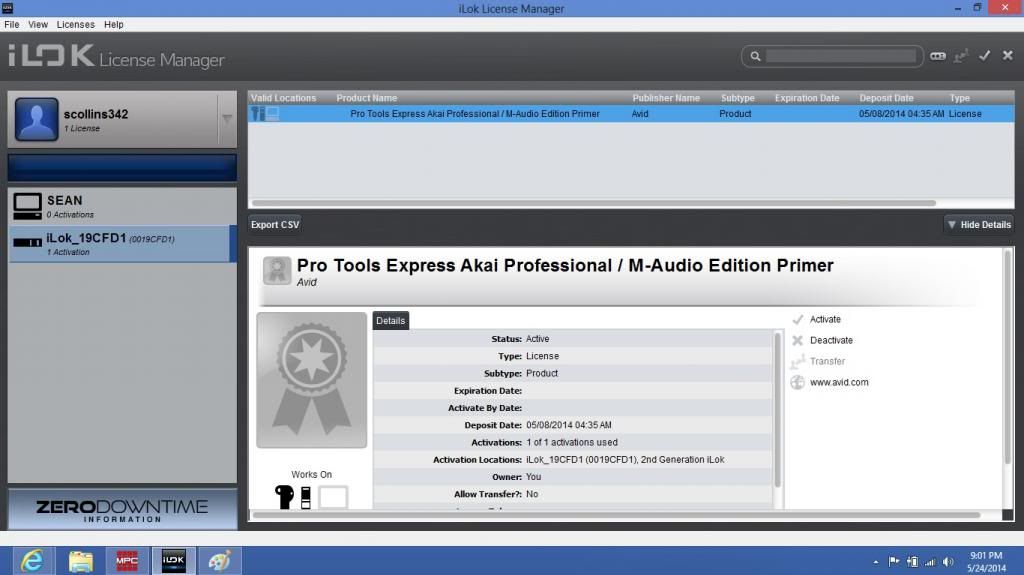Open the File menu
This screenshot has height=575, width=1024.
[x=12, y=24]
